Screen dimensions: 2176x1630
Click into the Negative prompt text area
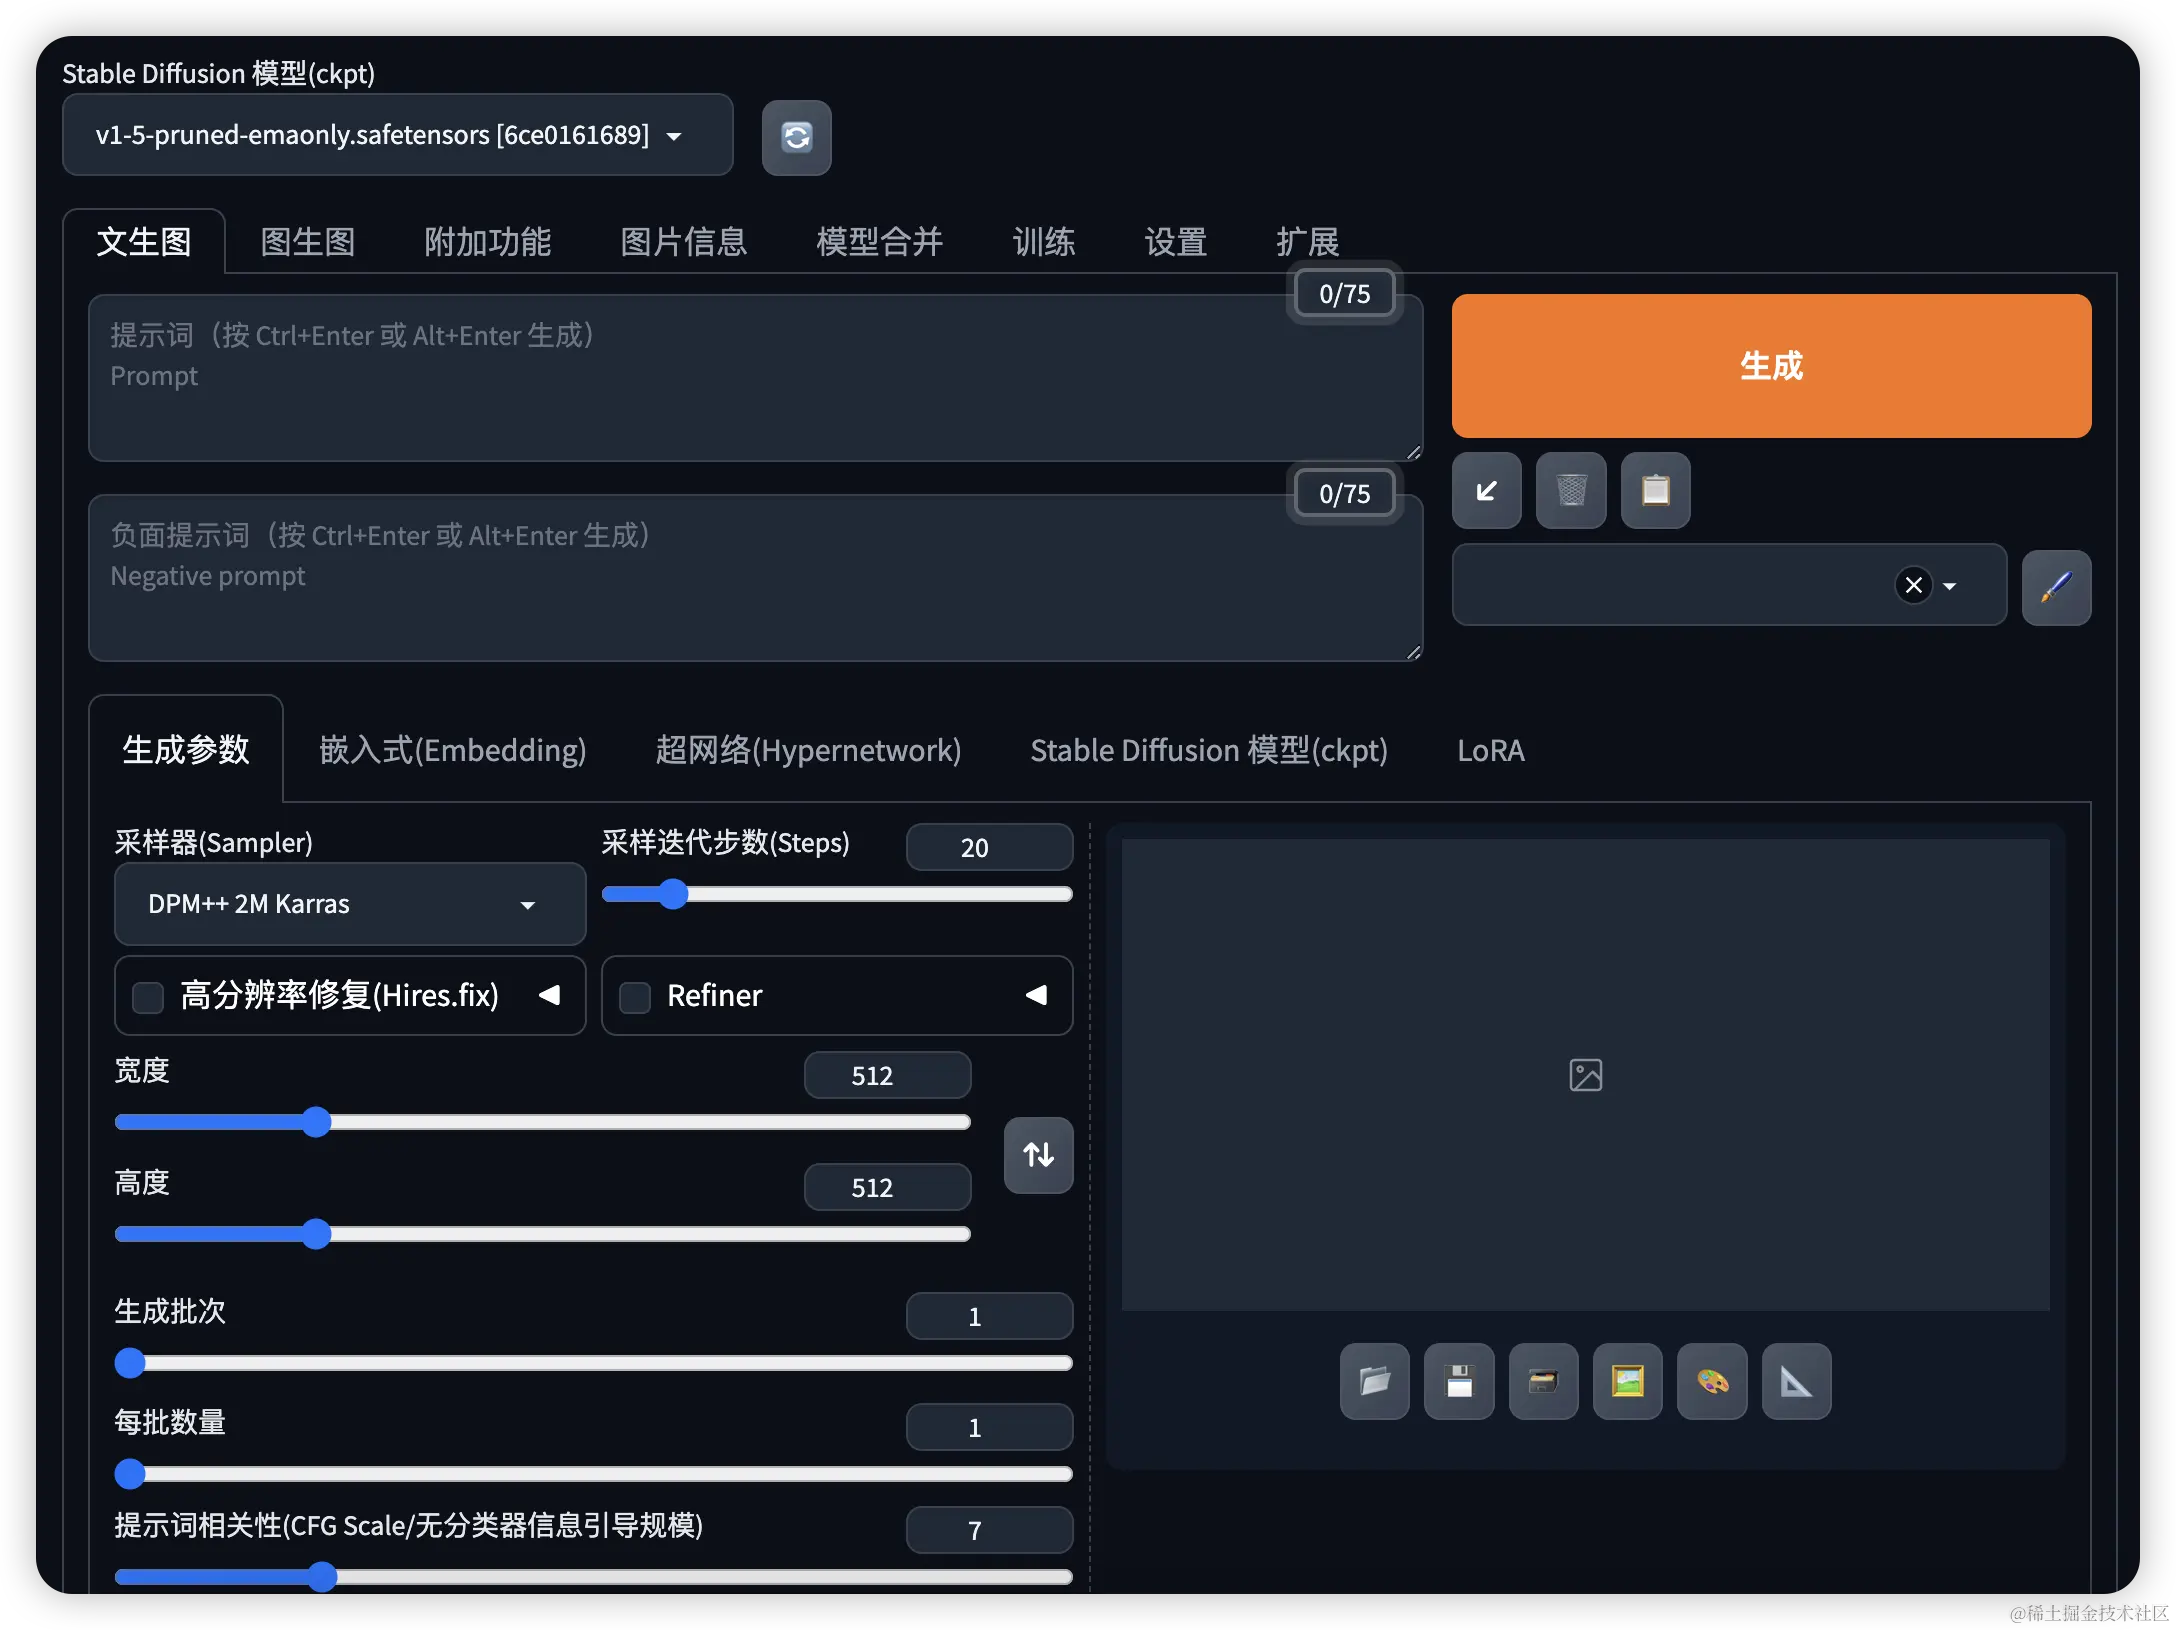(755, 578)
